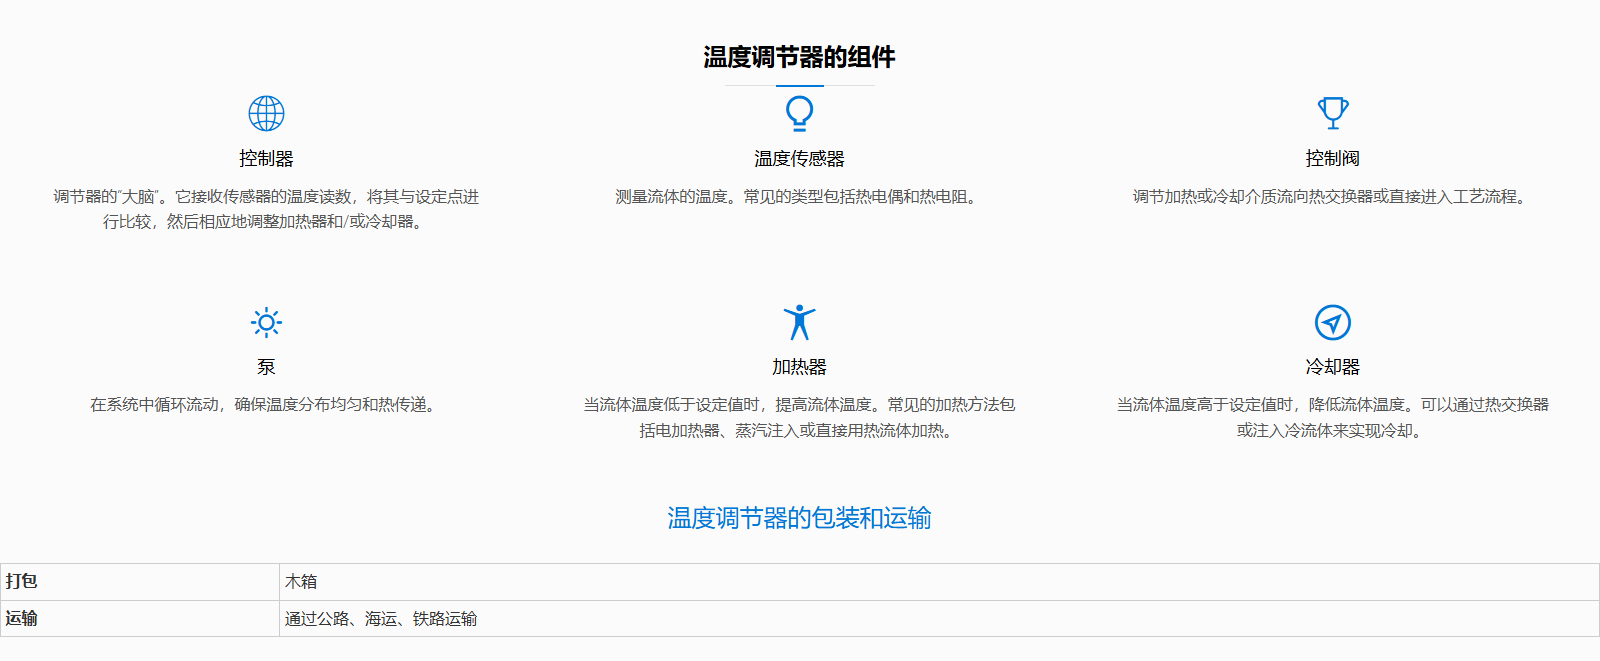The height and width of the screenshot is (661, 1600).
Task: Select the 温度传感器 heading
Action: pos(799,159)
